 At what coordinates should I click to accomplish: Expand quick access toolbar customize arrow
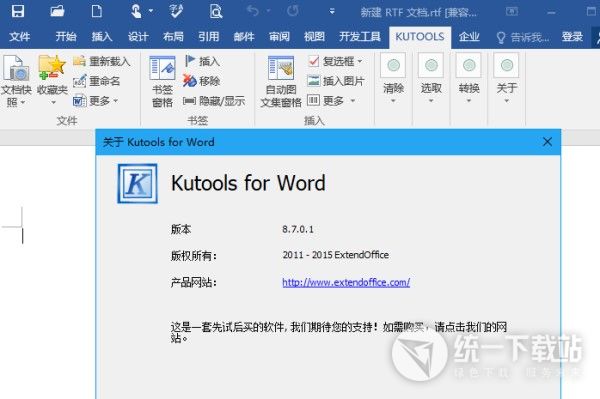click(x=332, y=11)
